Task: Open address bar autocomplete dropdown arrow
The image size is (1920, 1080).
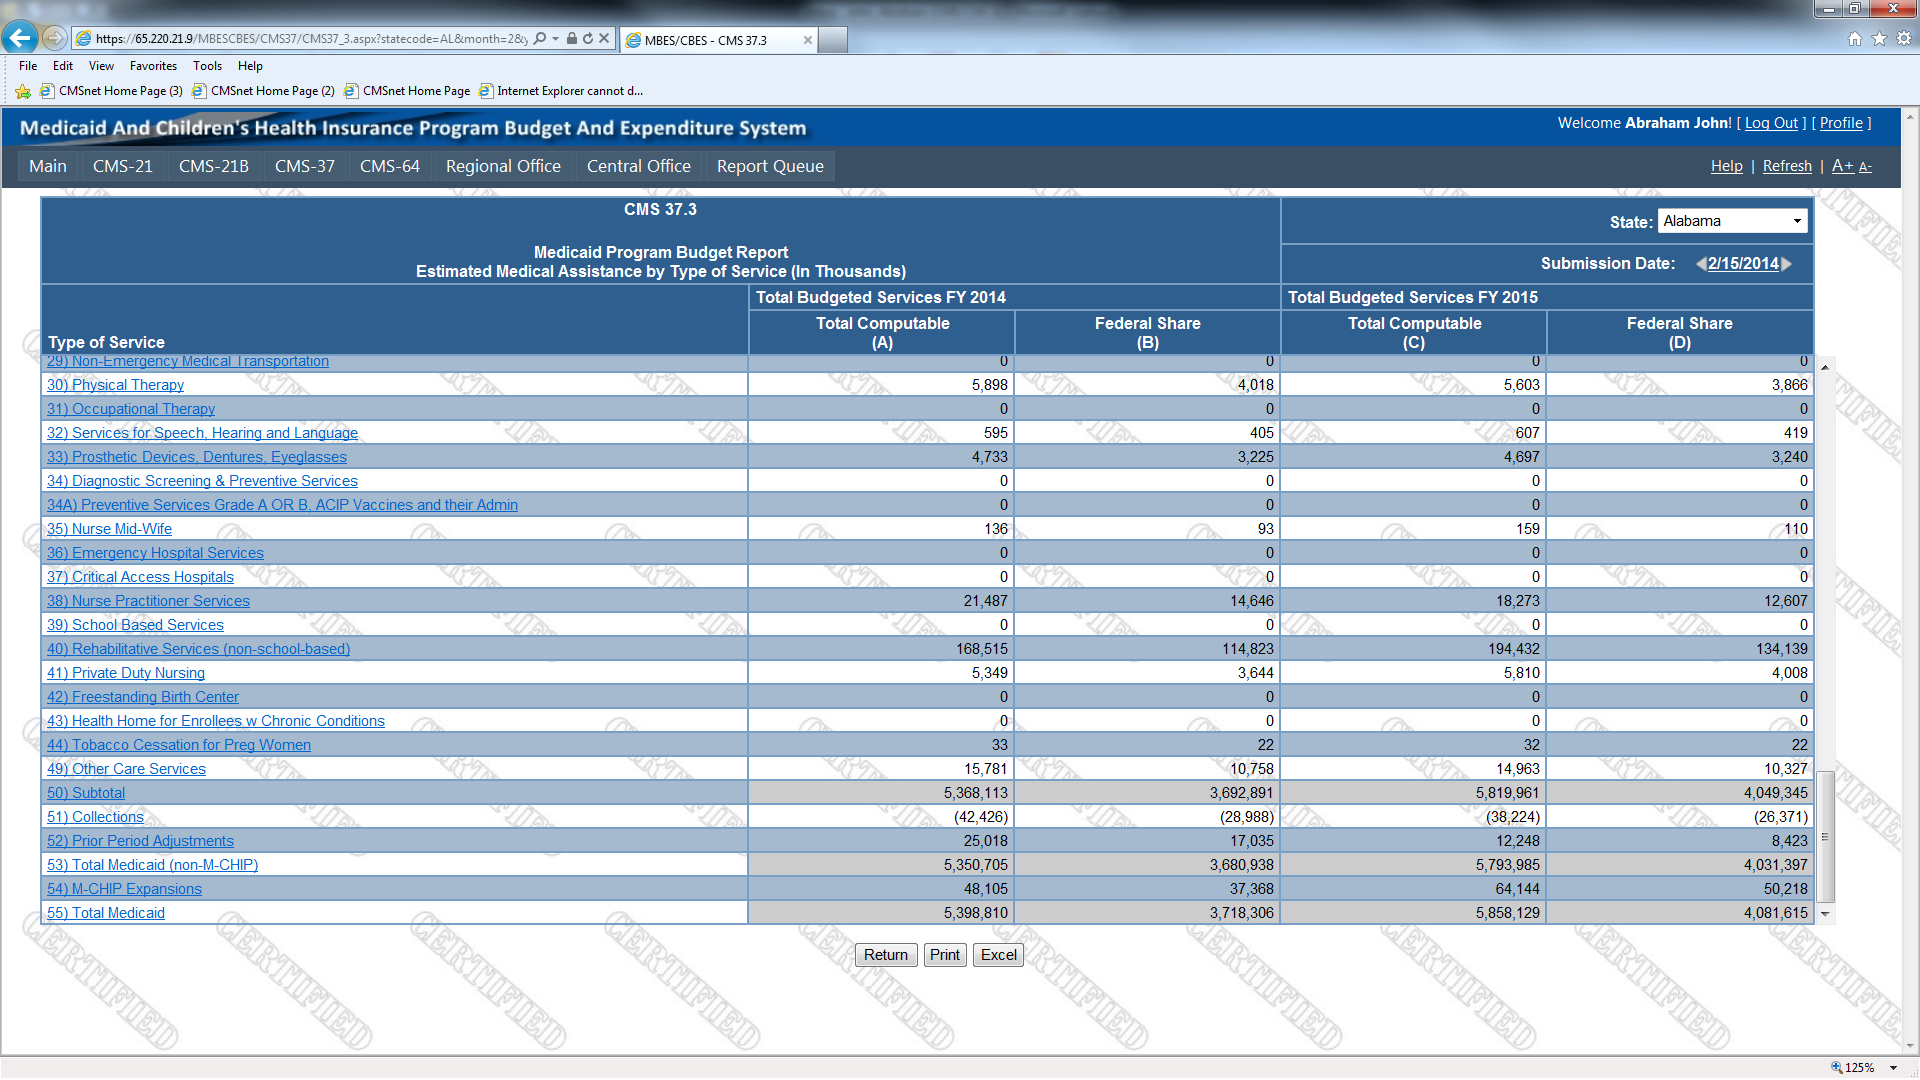Action: (x=556, y=39)
